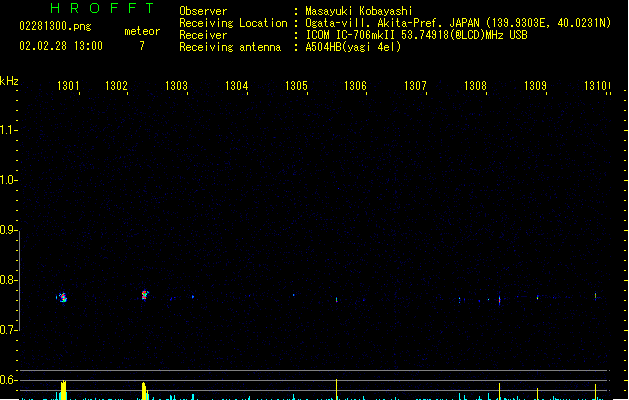The width and height of the screenshot is (629, 400).
Task: Click the echo just after 1308
Action: (x=499, y=300)
